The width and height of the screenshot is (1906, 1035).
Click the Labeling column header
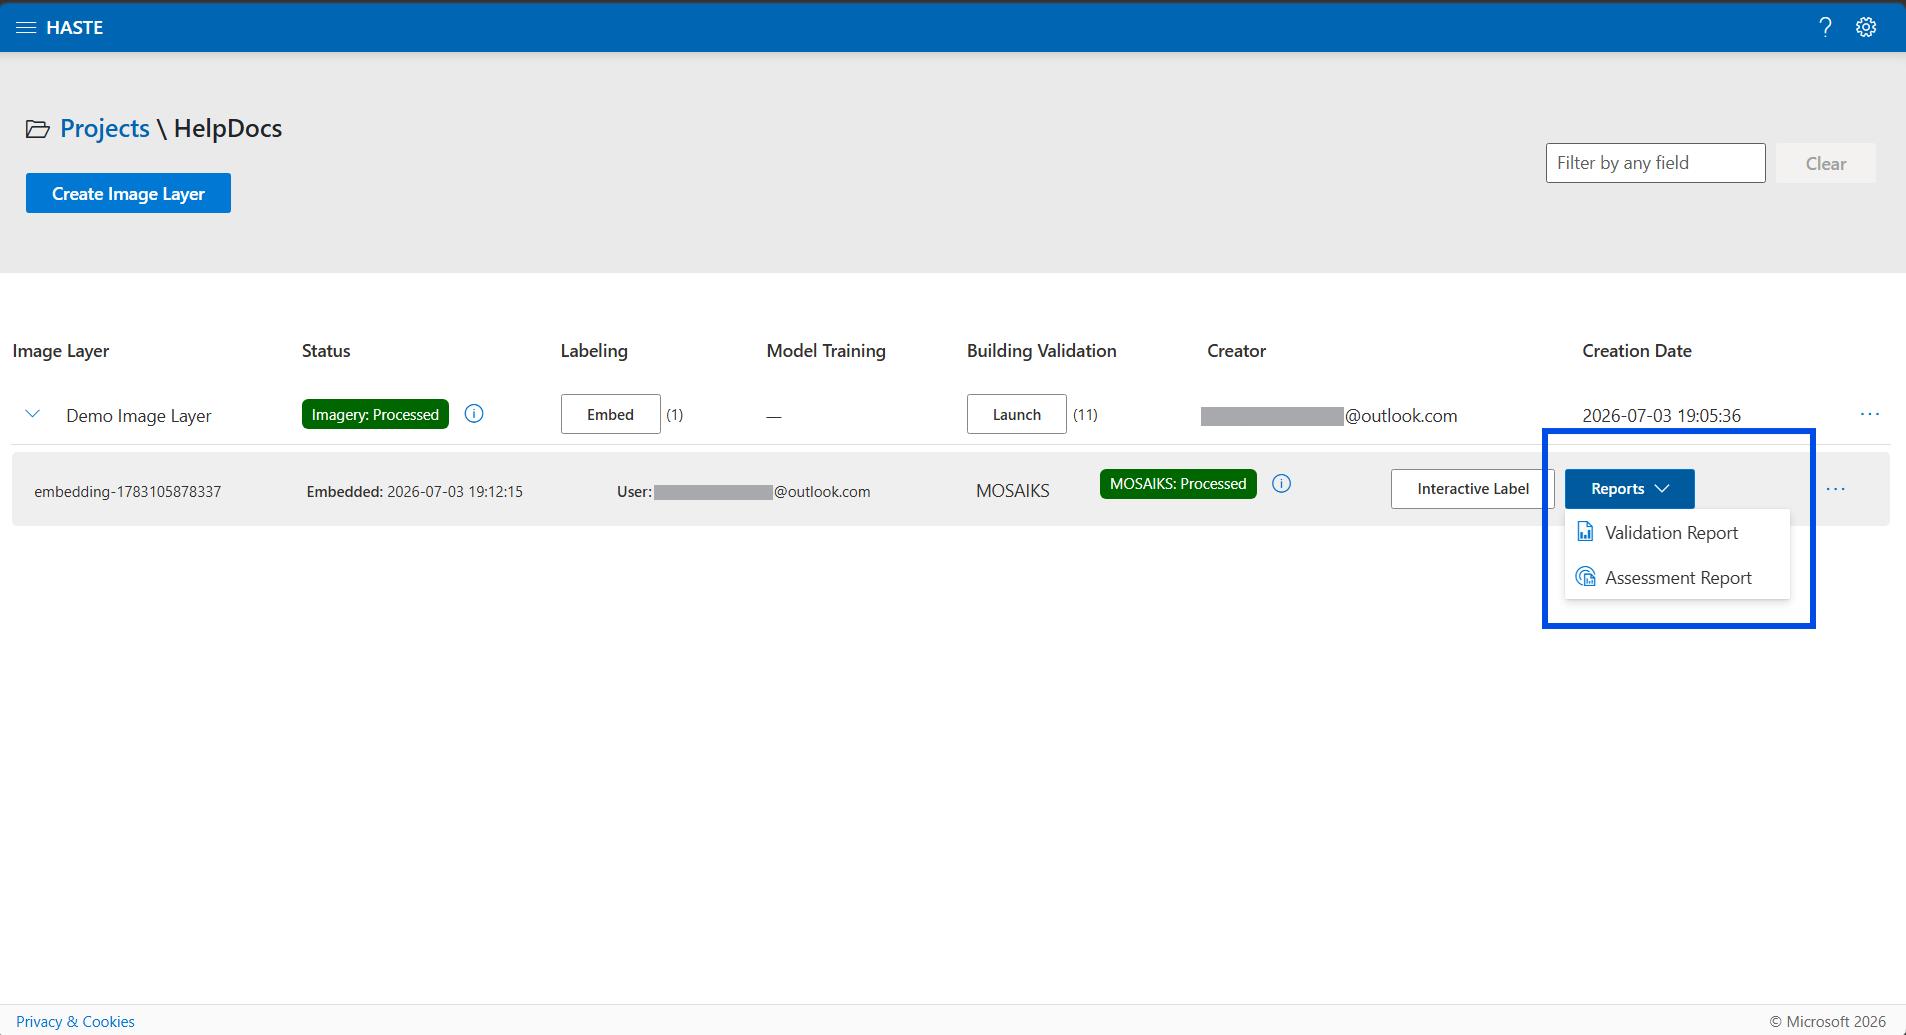pos(594,351)
